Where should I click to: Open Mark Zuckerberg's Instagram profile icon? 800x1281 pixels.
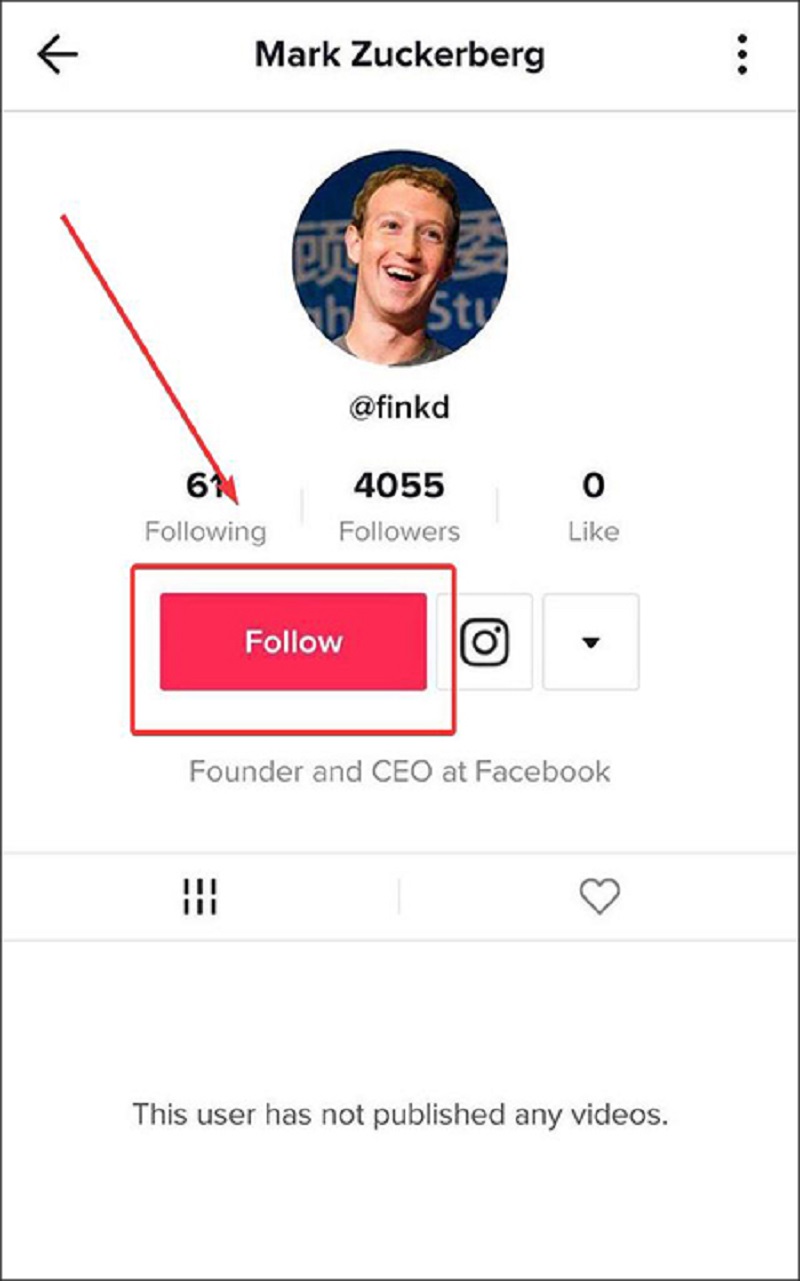[x=486, y=642]
